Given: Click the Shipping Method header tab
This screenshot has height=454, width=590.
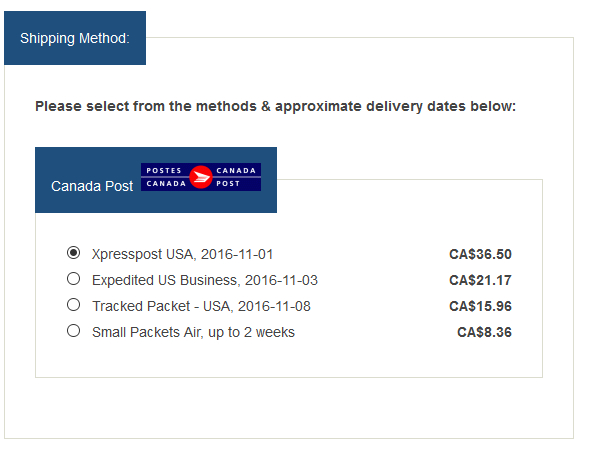Looking at the screenshot, I should (x=75, y=38).
